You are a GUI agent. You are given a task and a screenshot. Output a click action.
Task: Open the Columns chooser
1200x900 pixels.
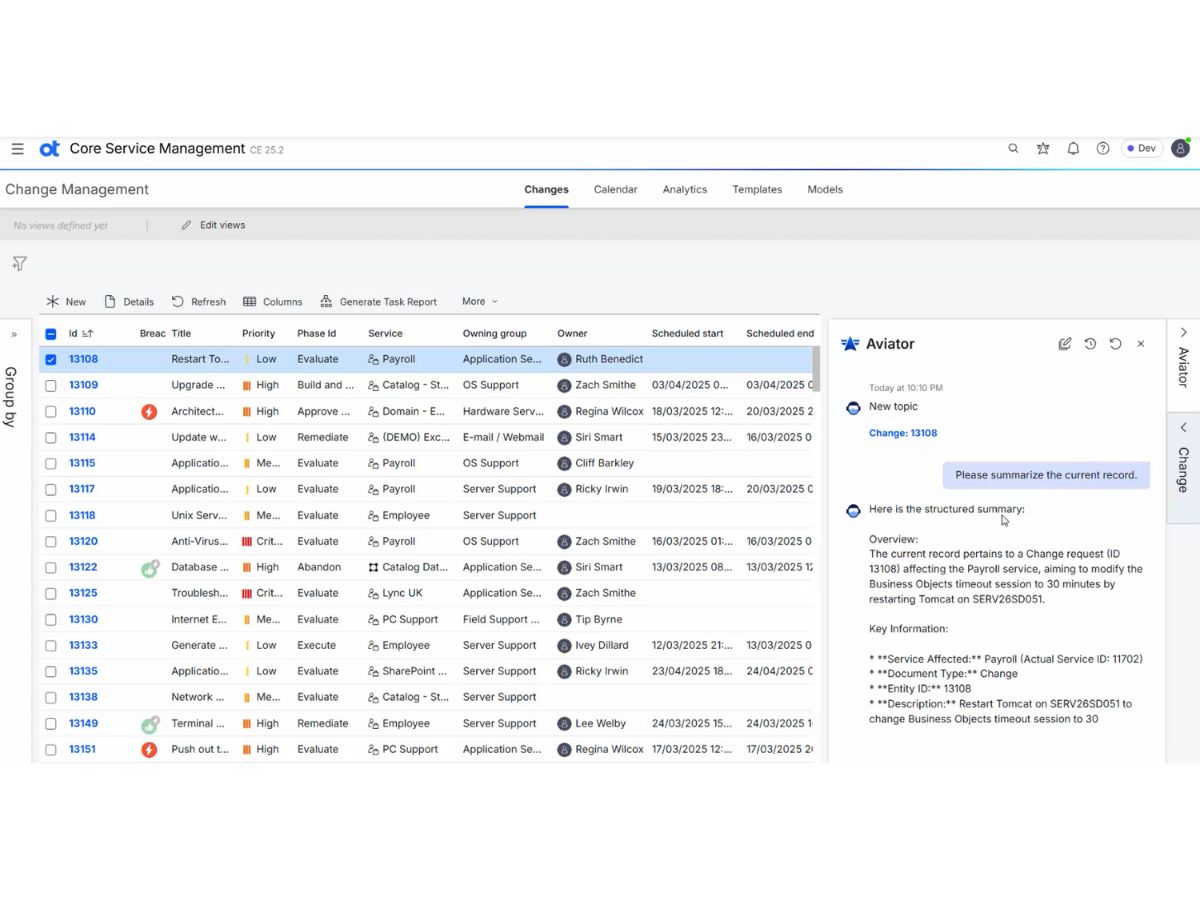click(272, 301)
